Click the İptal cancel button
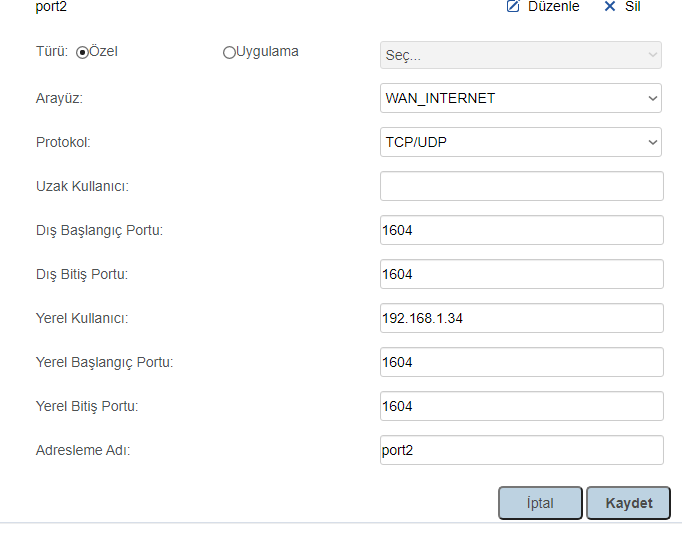This screenshot has height=533, width=682. (540, 503)
